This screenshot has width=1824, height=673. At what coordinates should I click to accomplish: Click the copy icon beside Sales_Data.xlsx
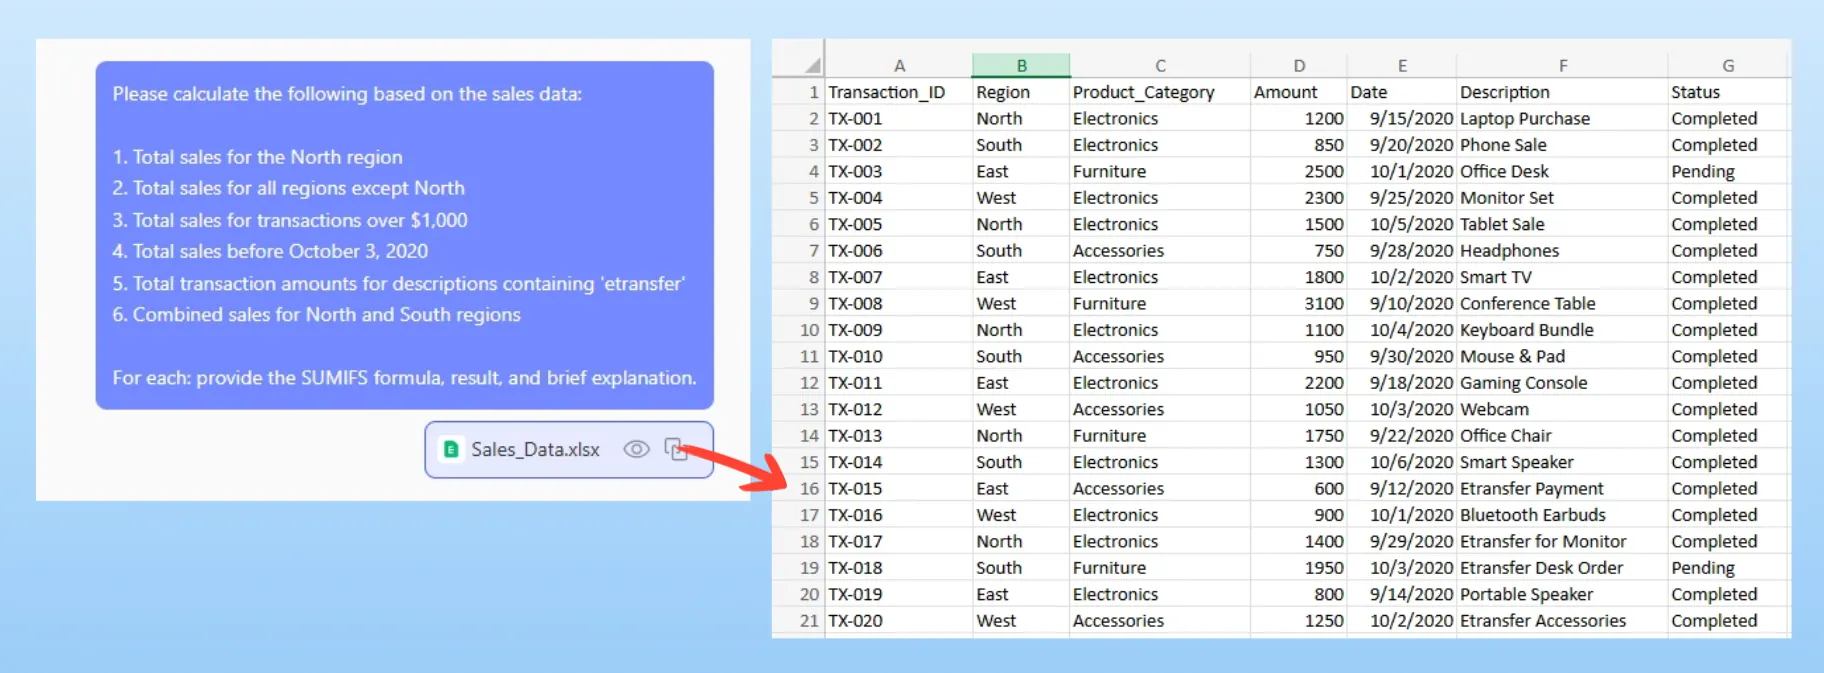click(x=676, y=449)
